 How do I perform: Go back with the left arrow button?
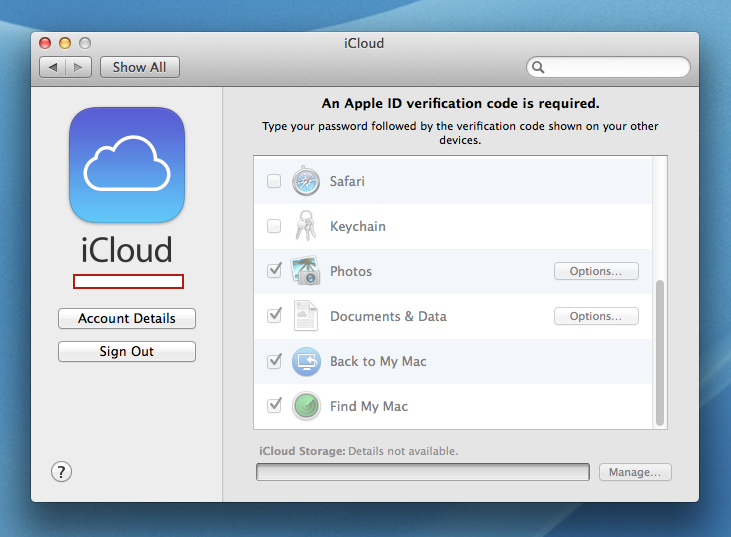(53, 67)
